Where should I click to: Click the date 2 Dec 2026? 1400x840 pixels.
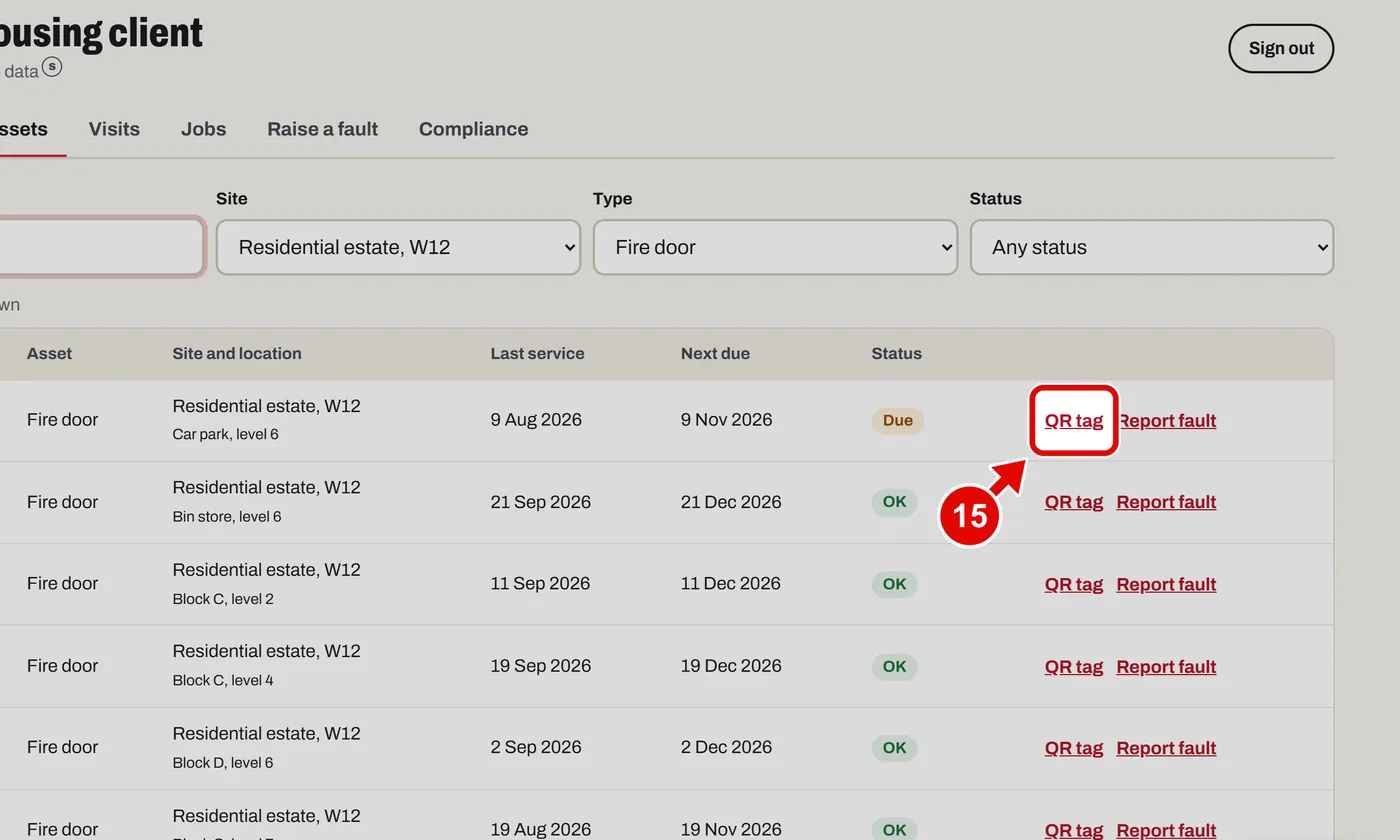coord(727,748)
